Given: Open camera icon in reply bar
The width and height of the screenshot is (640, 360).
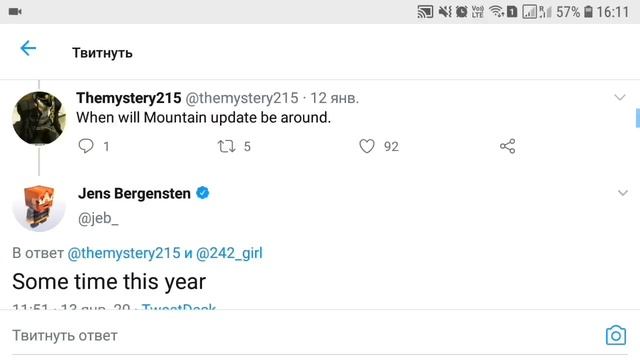Looking at the screenshot, I should [616, 335].
